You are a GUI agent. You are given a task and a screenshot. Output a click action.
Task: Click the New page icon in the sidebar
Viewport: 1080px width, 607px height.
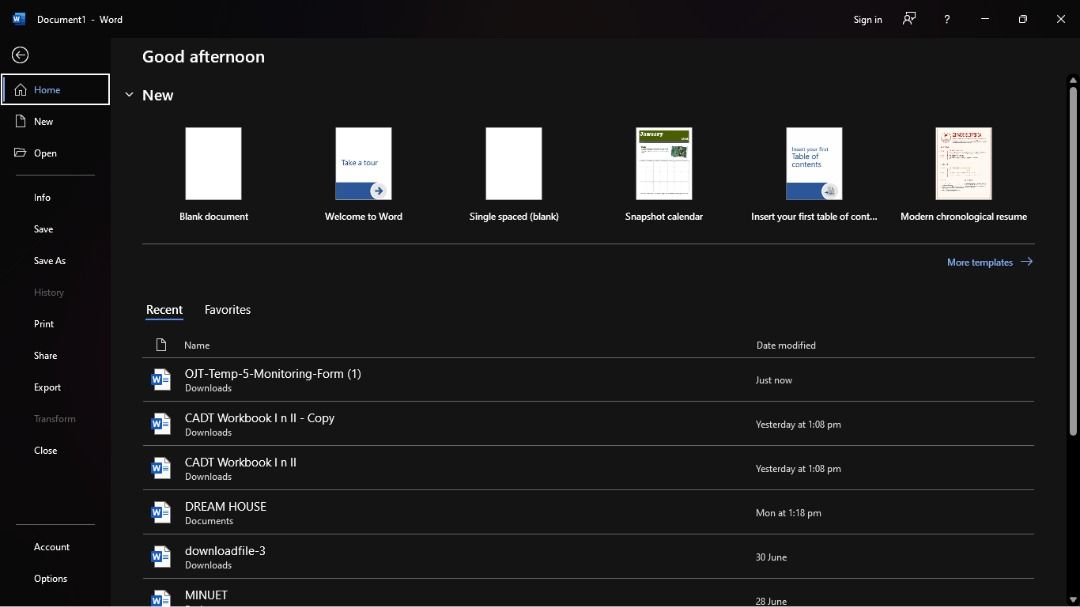21,121
